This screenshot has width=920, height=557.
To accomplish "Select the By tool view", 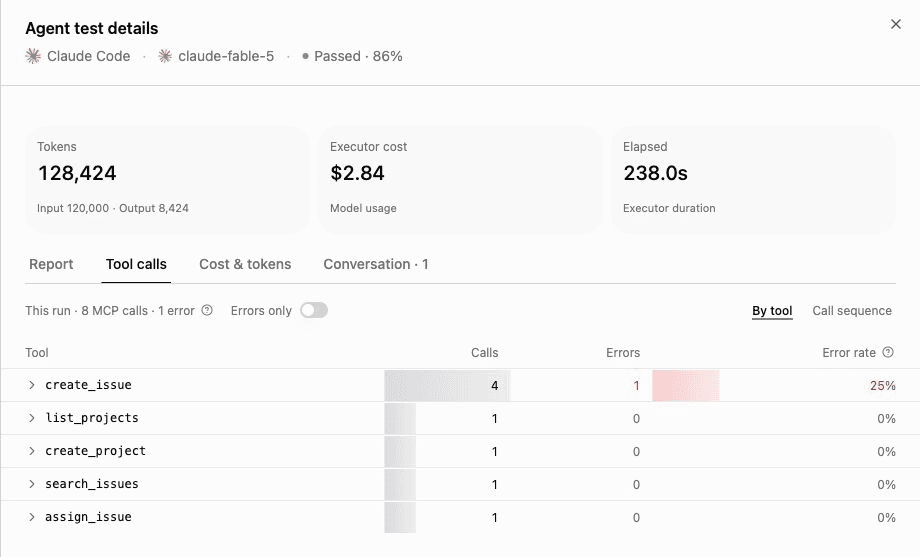I will (x=772, y=310).
